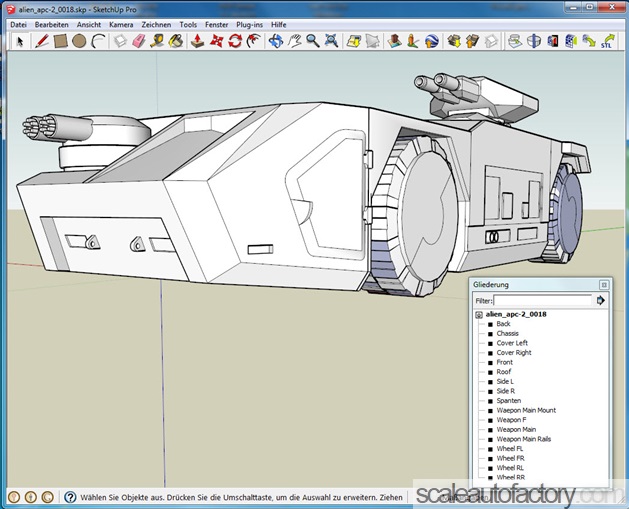Select Weapon Main in the outliner
Image resolution: width=629 pixels, height=509 pixels.
(x=516, y=430)
